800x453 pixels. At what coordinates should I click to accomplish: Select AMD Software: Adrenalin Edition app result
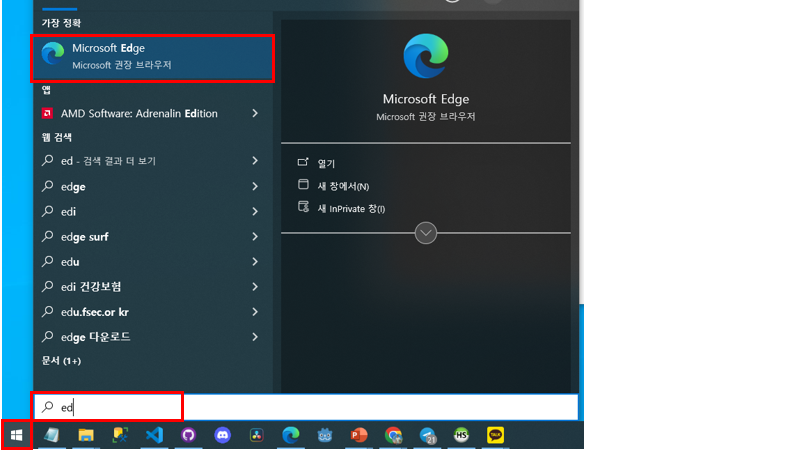153,113
